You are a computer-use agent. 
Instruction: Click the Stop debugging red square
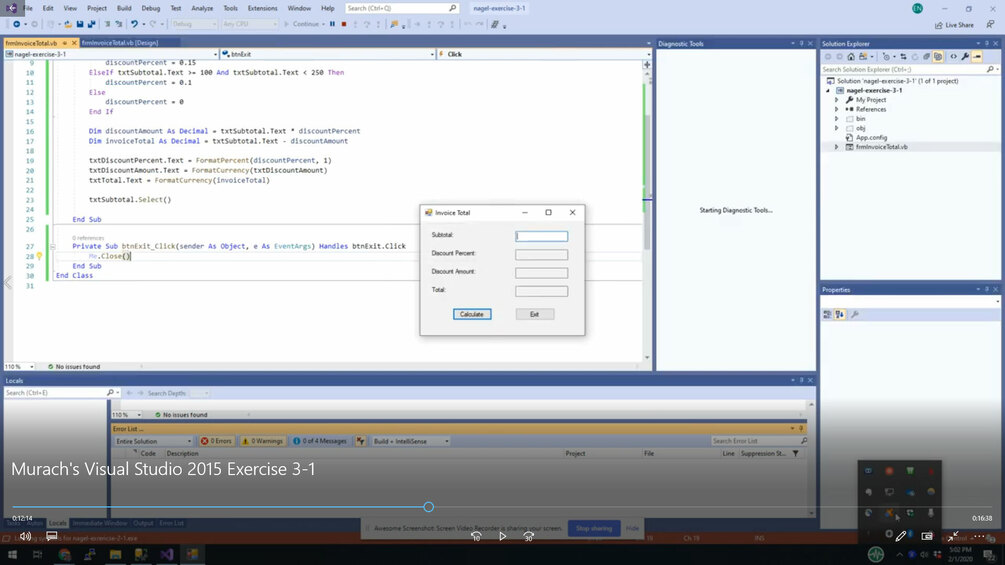tap(344, 24)
